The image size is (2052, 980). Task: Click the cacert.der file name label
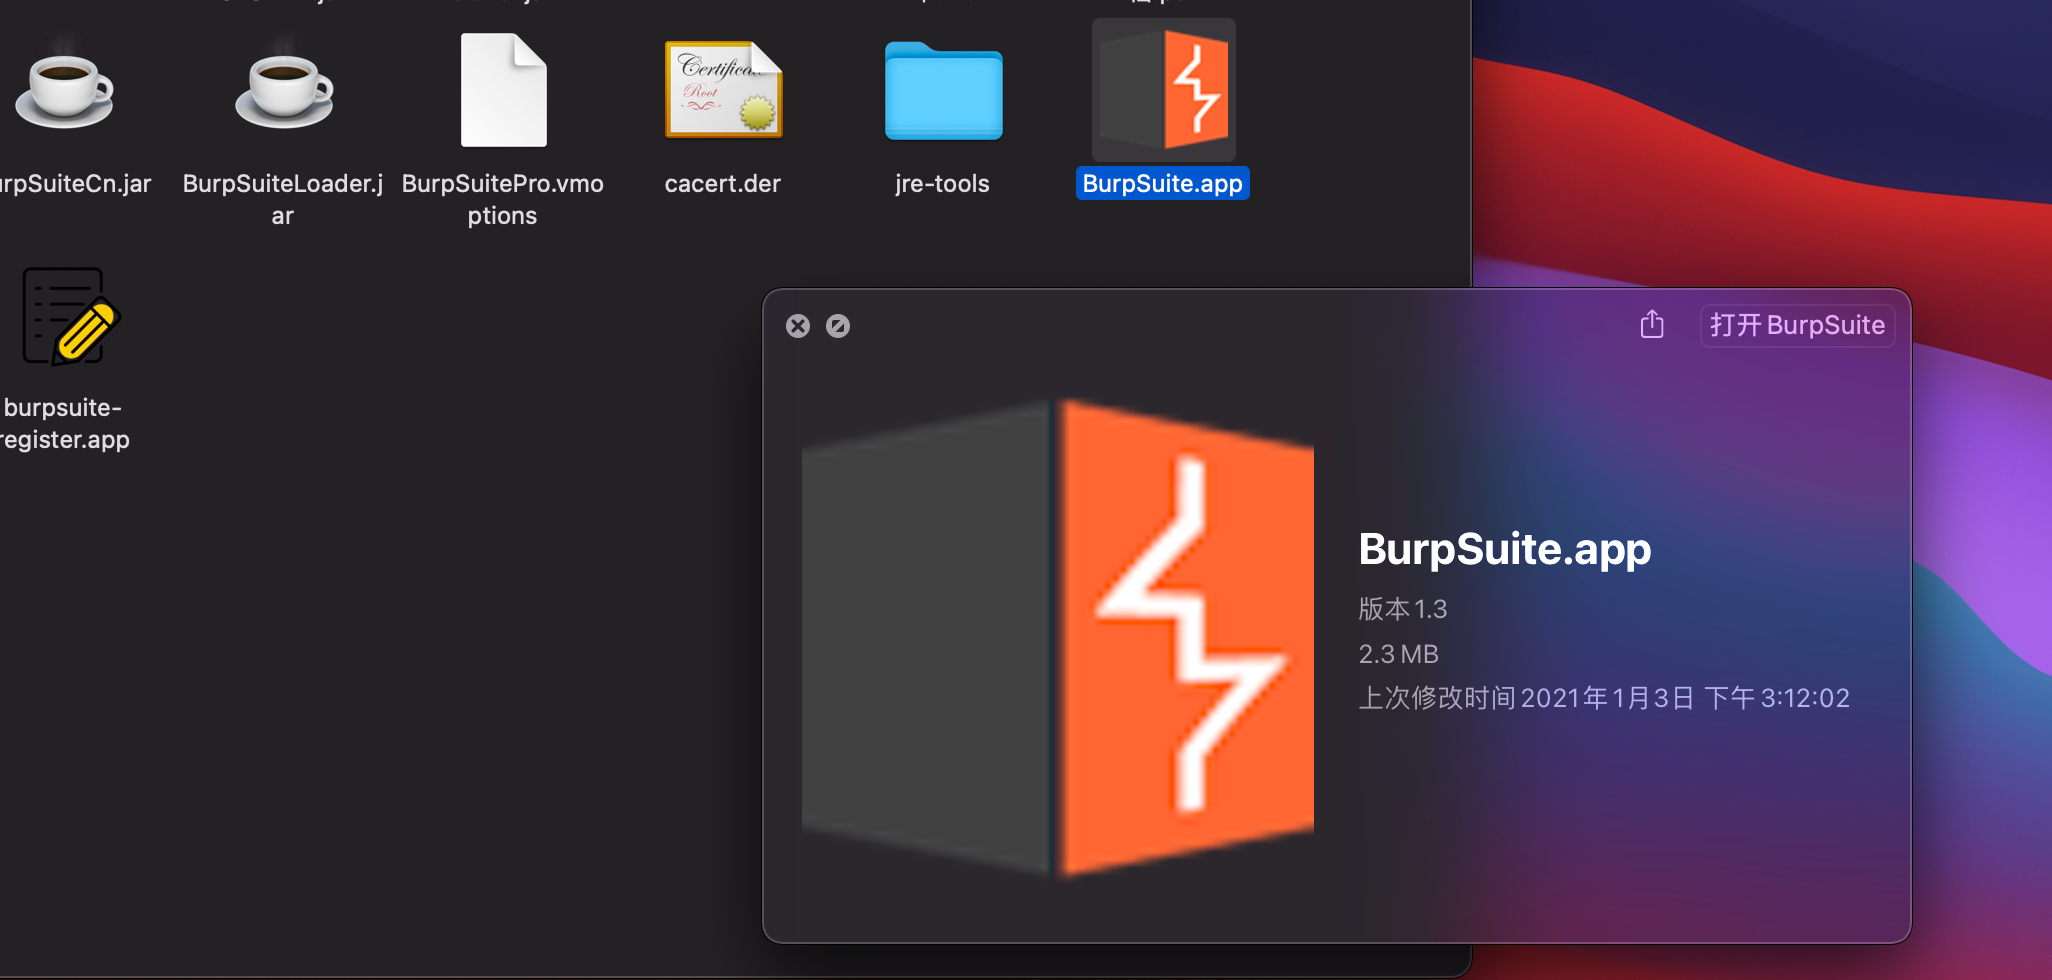click(x=722, y=184)
